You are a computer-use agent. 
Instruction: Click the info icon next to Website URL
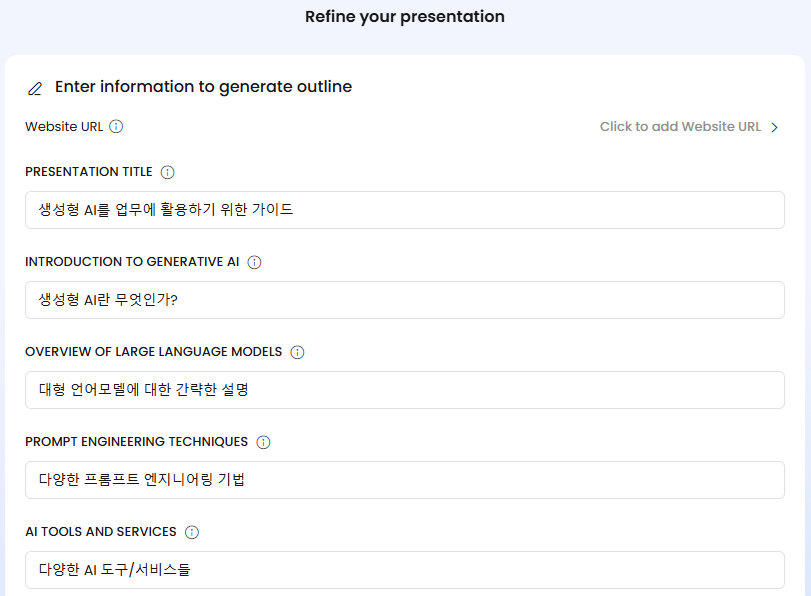tap(116, 127)
